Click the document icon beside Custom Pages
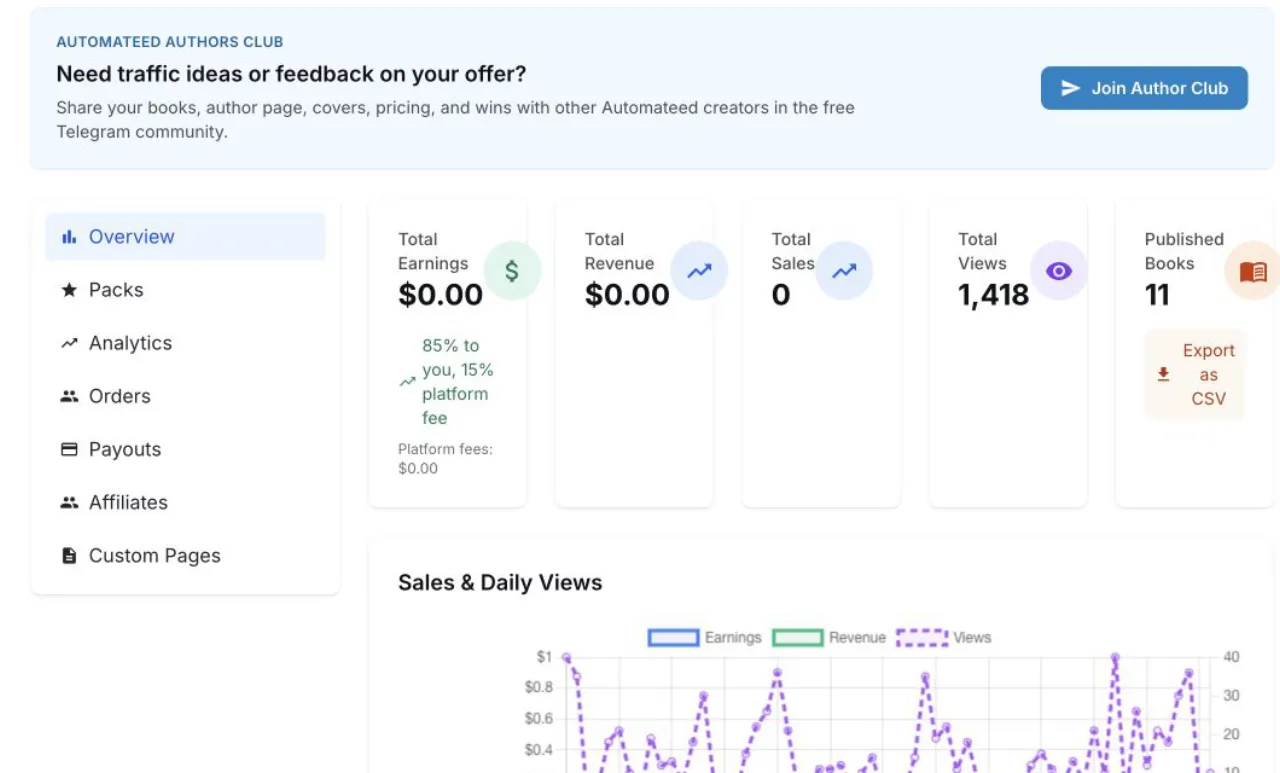 pyautogui.click(x=69, y=555)
